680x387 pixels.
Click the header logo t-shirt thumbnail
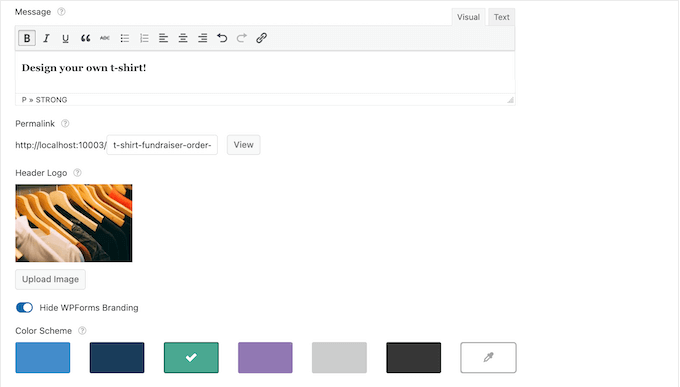click(74, 223)
